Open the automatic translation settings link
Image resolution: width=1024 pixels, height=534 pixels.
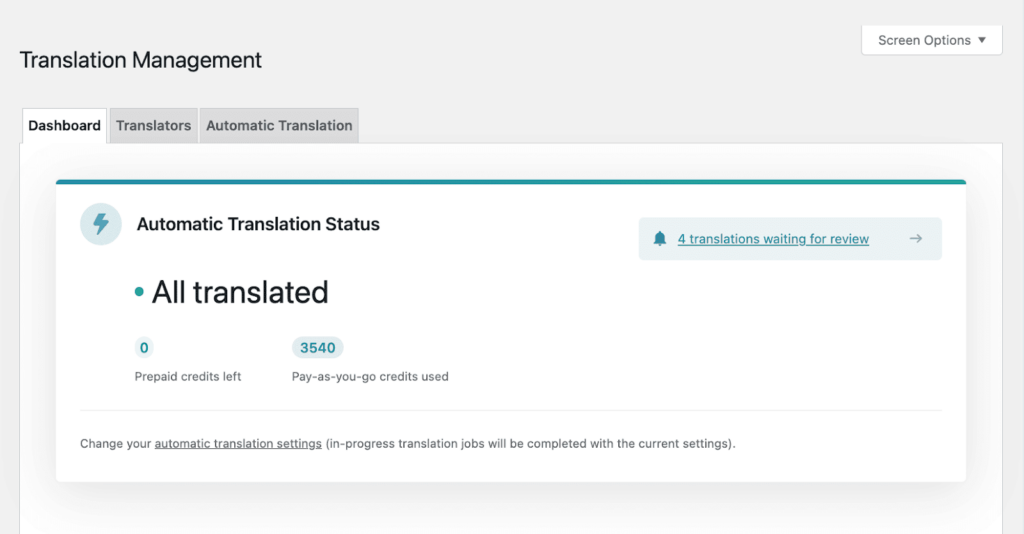[x=238, y=444]
